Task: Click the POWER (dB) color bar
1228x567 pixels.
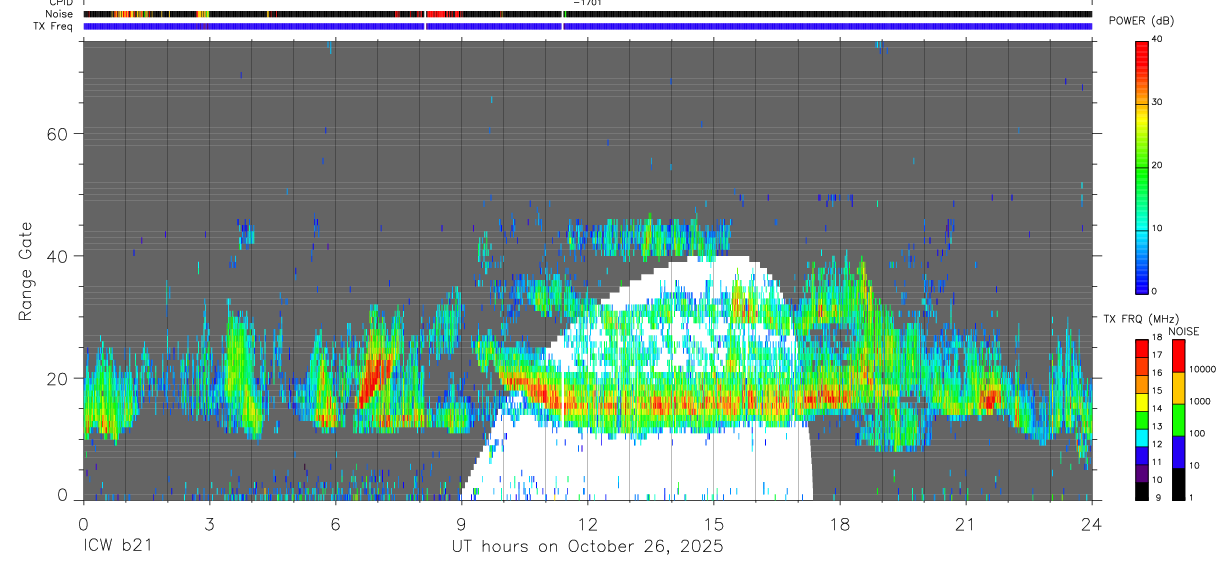Action: [1143, 165]
